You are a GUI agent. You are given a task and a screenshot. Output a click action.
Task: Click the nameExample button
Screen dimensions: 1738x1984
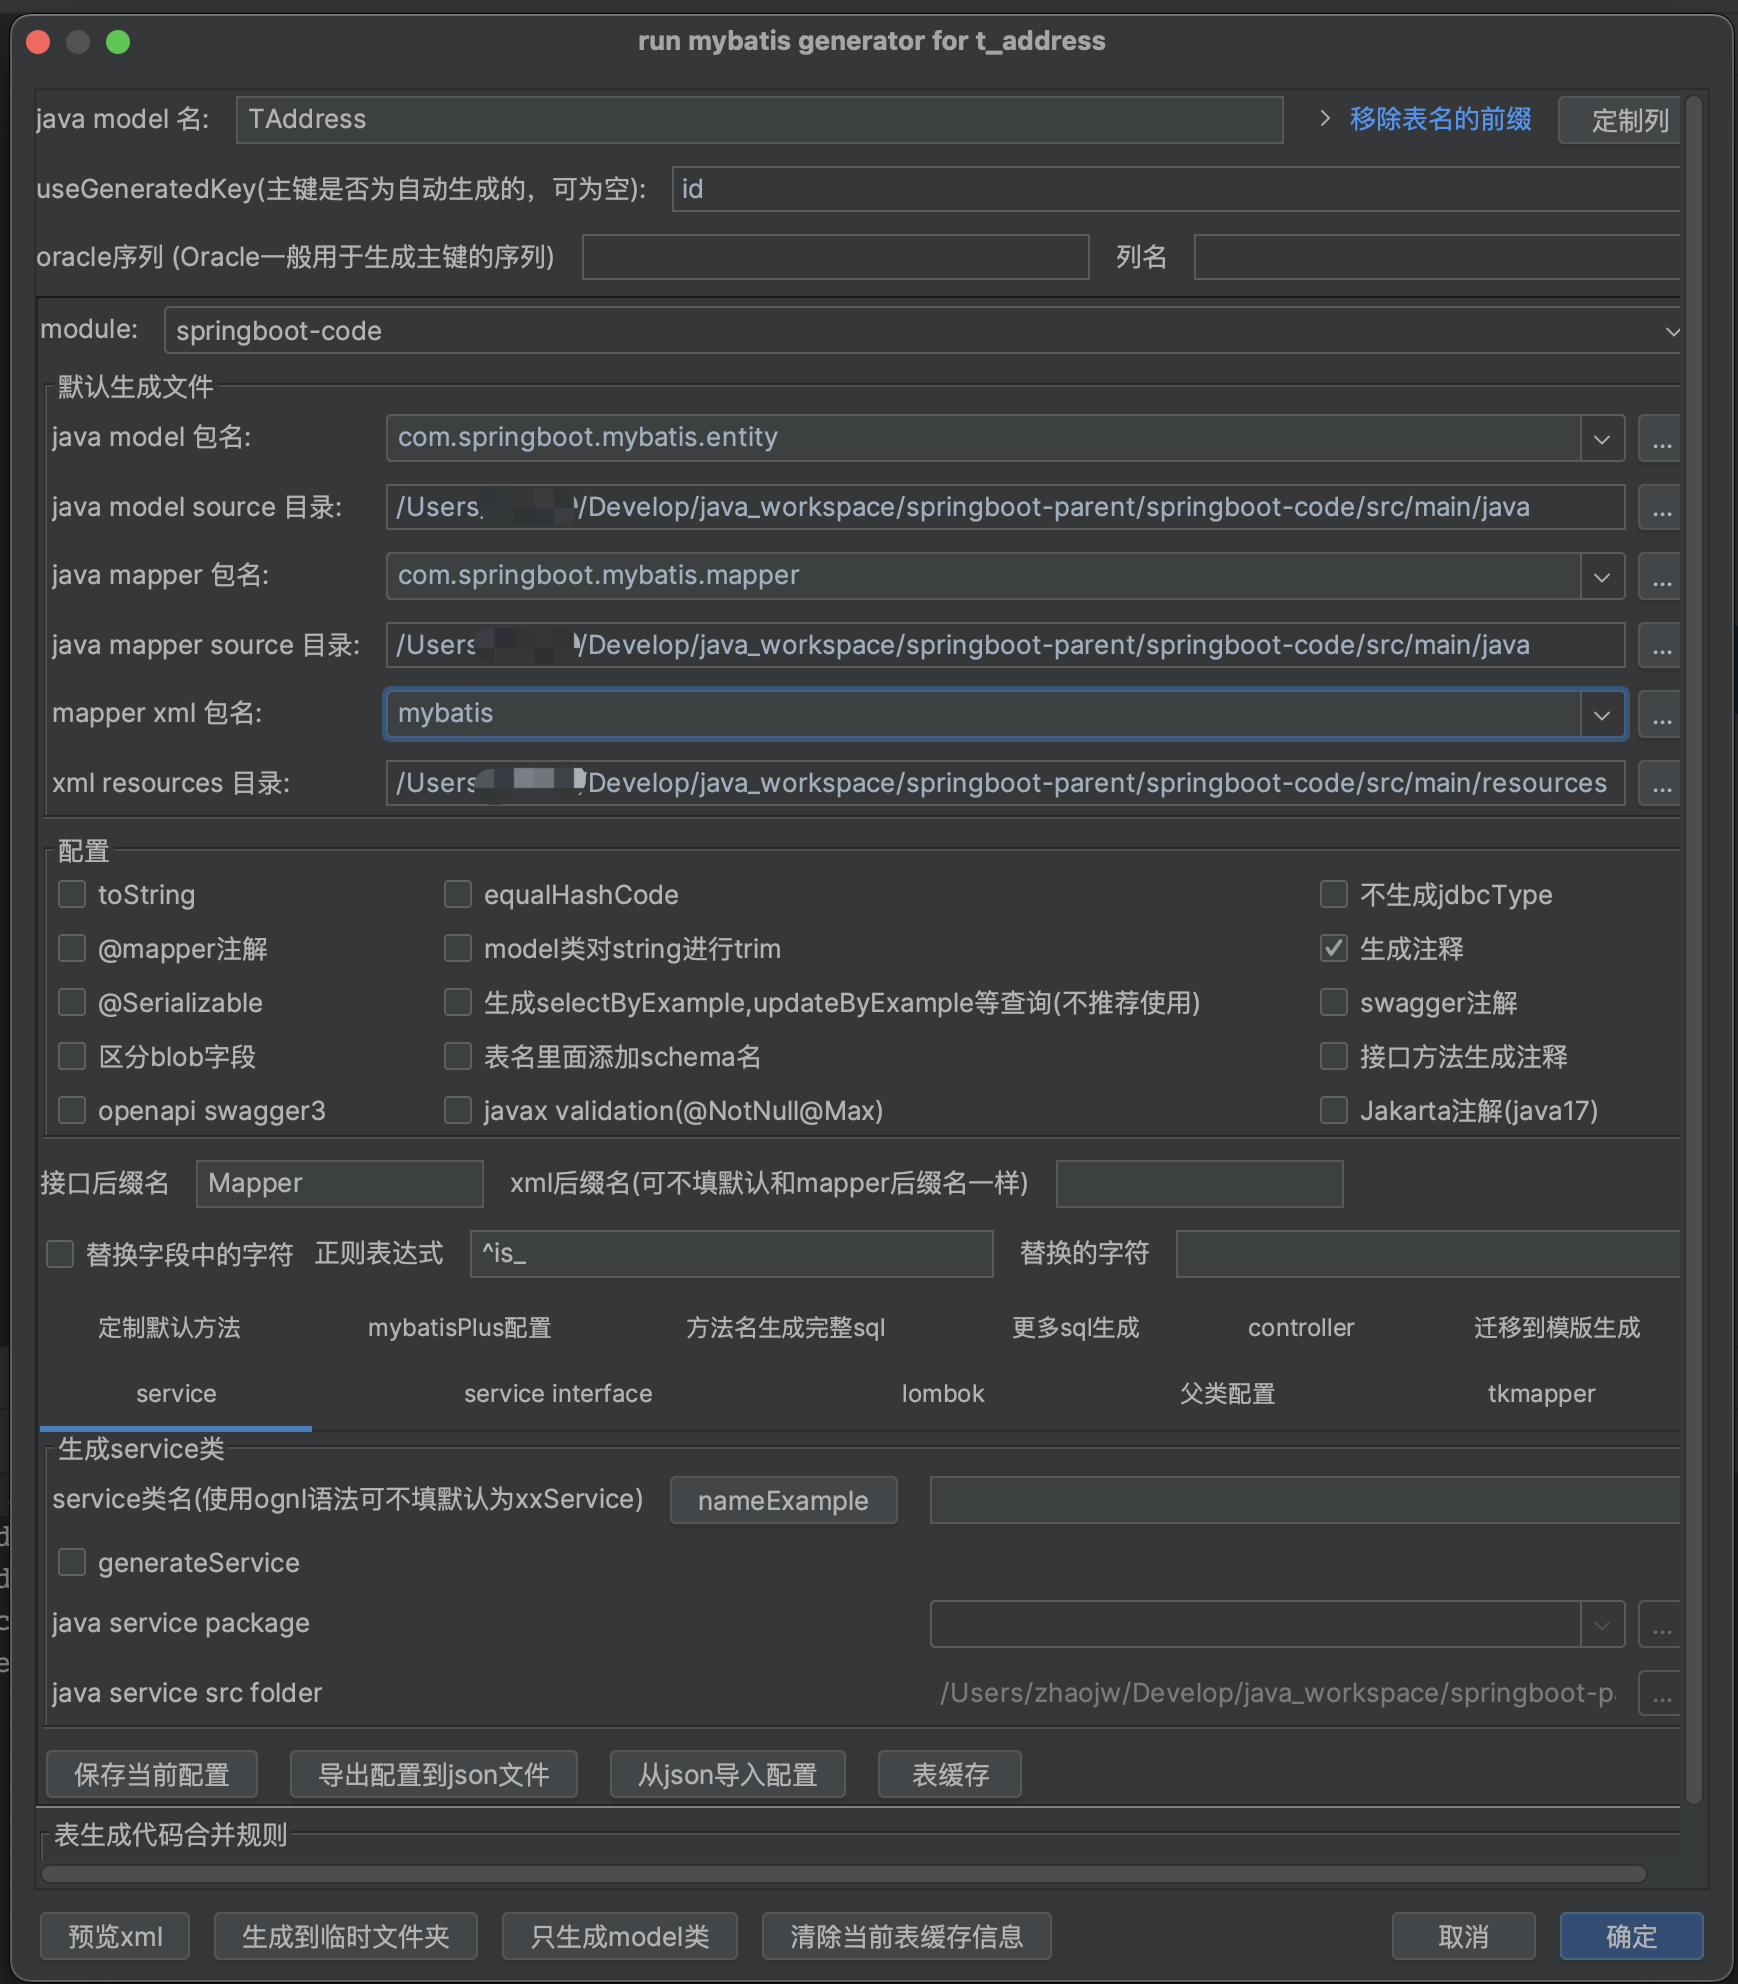click(x=783, y=1500)
